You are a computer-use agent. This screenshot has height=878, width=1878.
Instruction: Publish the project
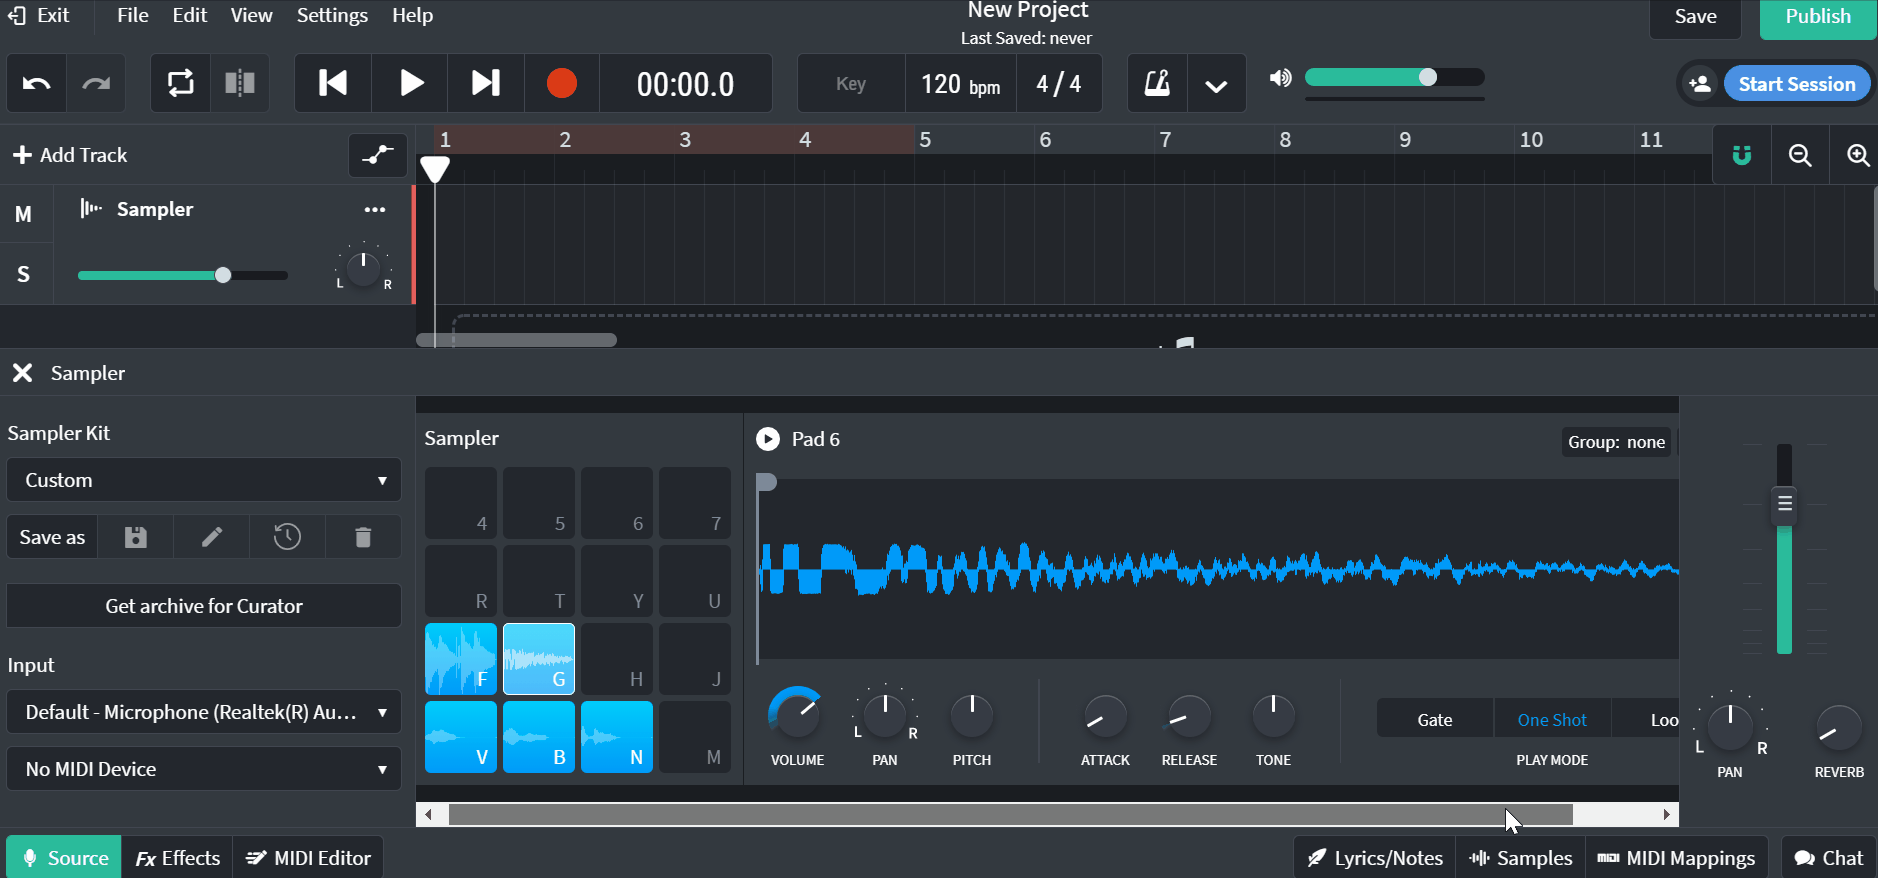coord(1818,17)
